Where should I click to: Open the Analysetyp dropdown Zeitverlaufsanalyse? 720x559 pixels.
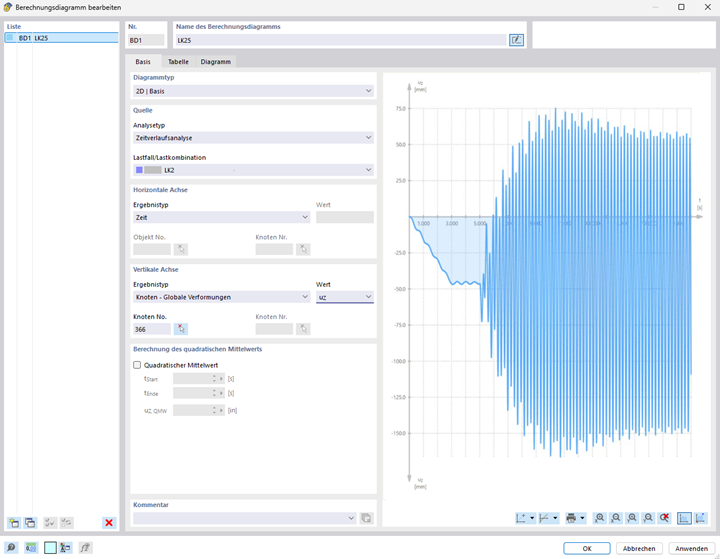tap(253, 137)
